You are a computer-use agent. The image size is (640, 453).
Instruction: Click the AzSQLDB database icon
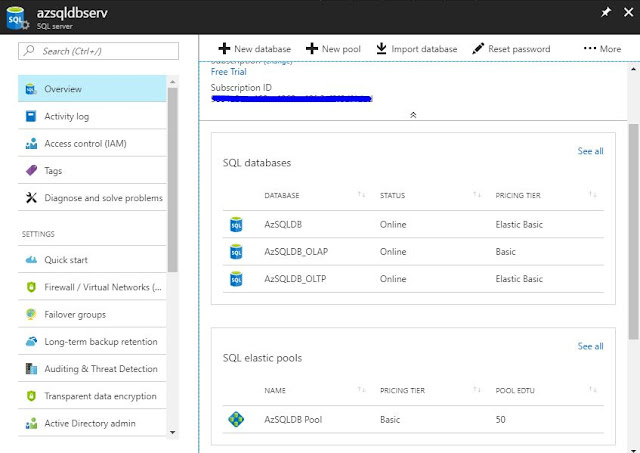(236, 224)
